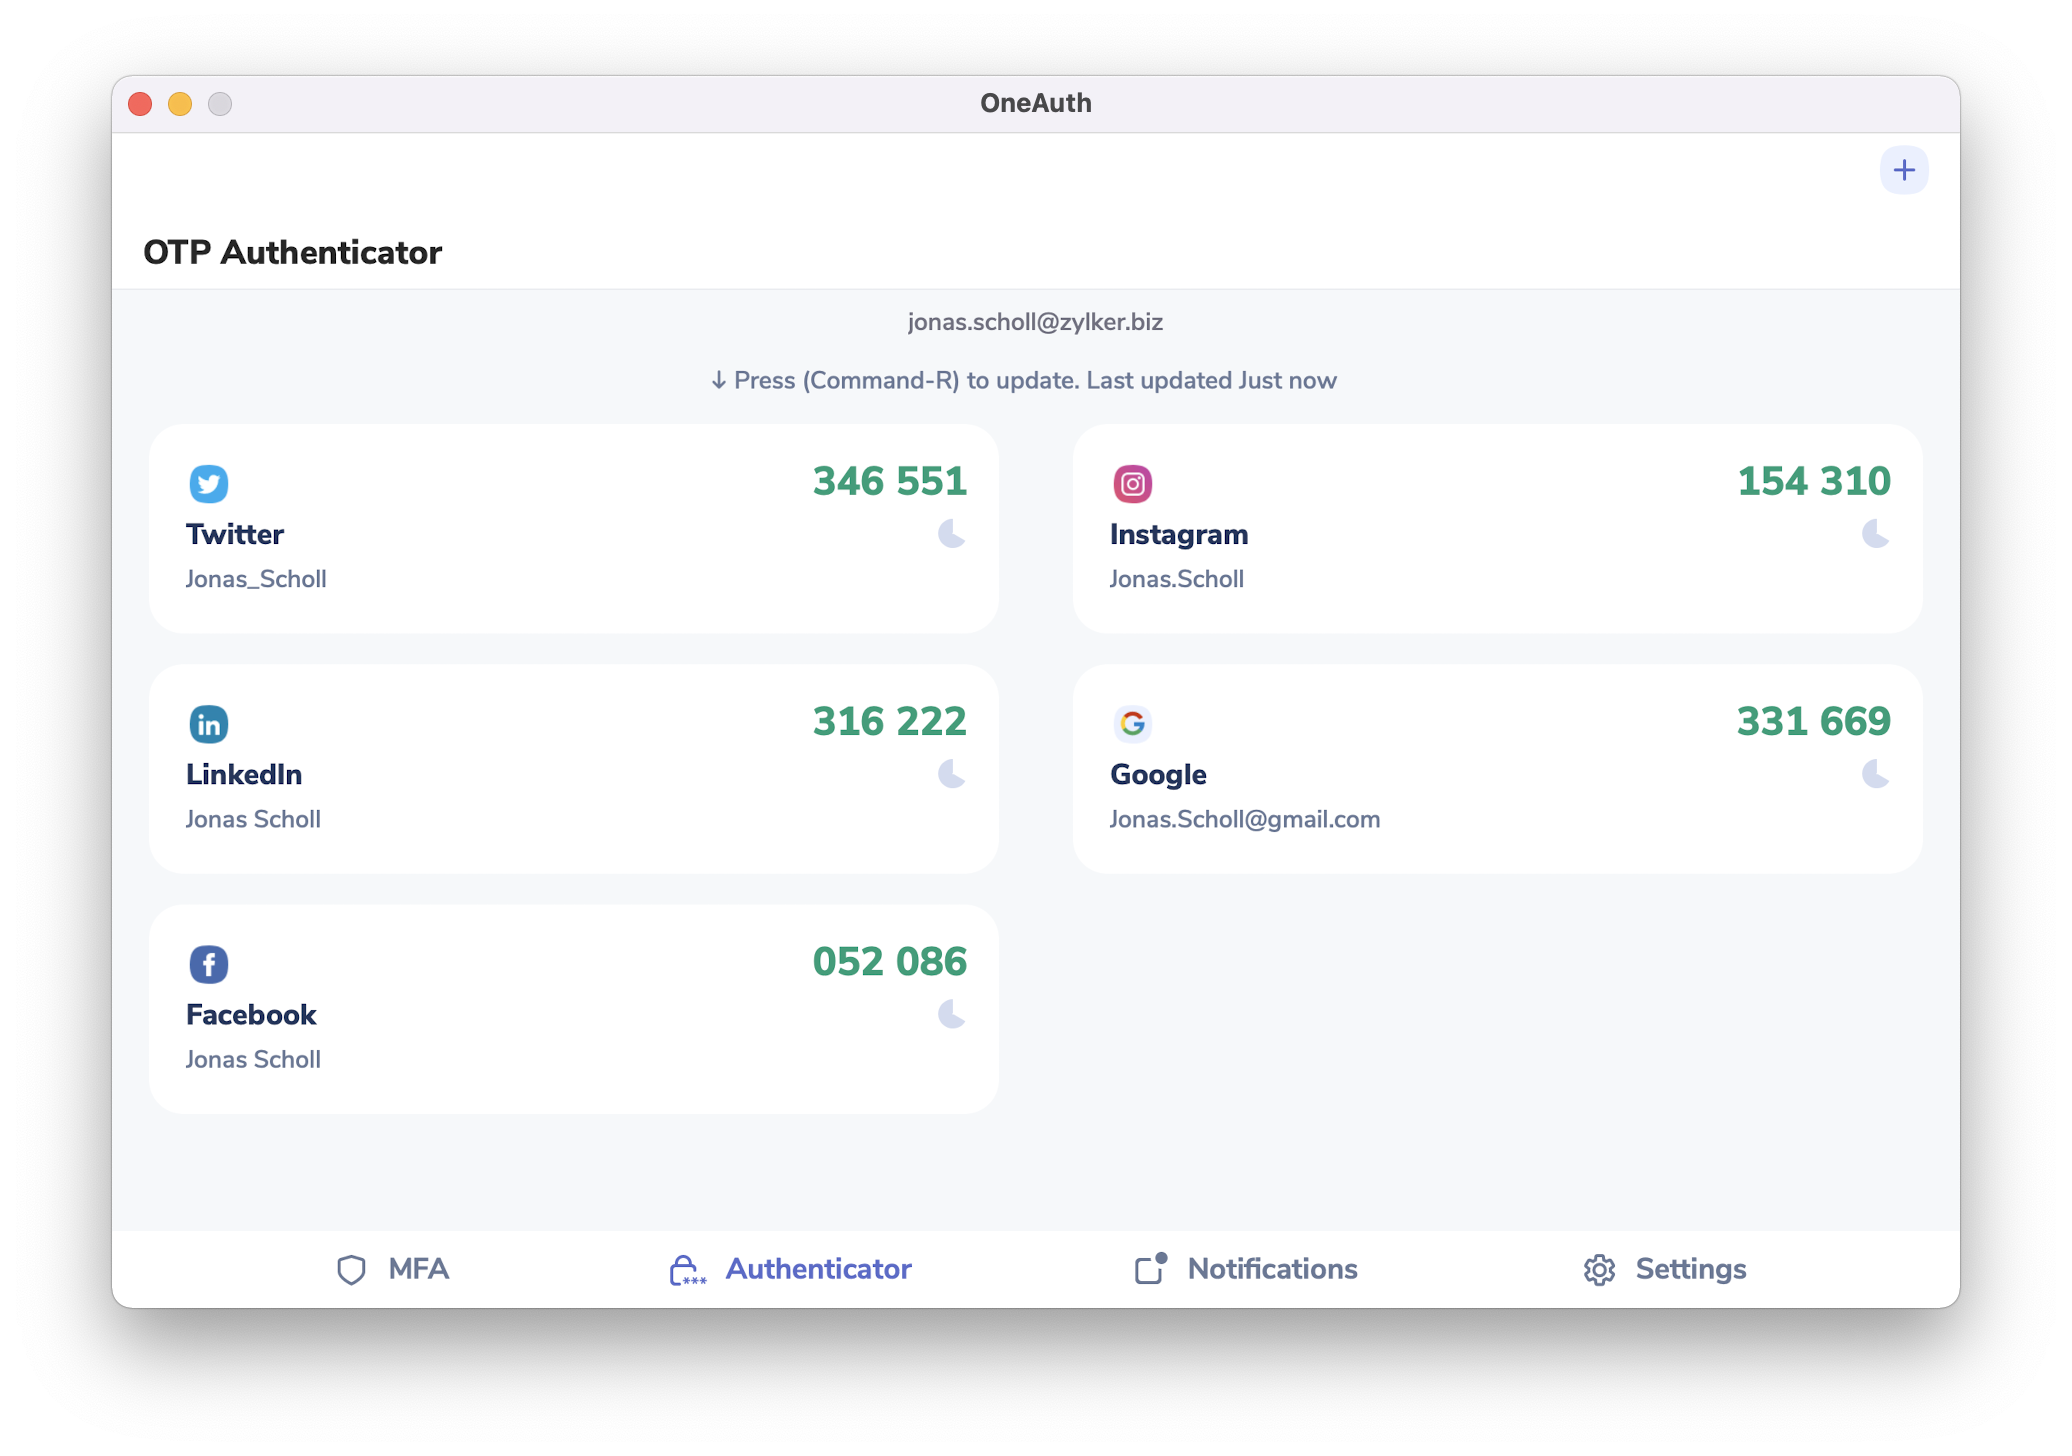Click the LinkedIn logo icon
Image resolution: width=2072 pixels, height=1456 pixels.
point(209,724)
